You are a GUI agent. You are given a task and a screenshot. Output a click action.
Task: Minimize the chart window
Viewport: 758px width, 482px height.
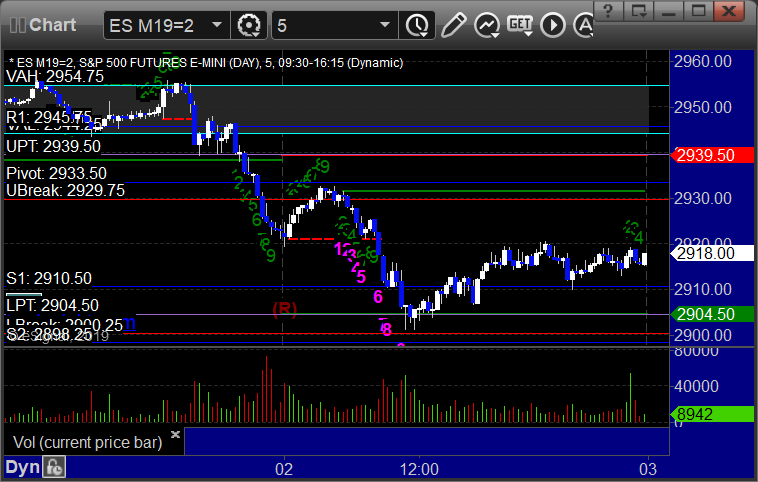tap(668, 11)
